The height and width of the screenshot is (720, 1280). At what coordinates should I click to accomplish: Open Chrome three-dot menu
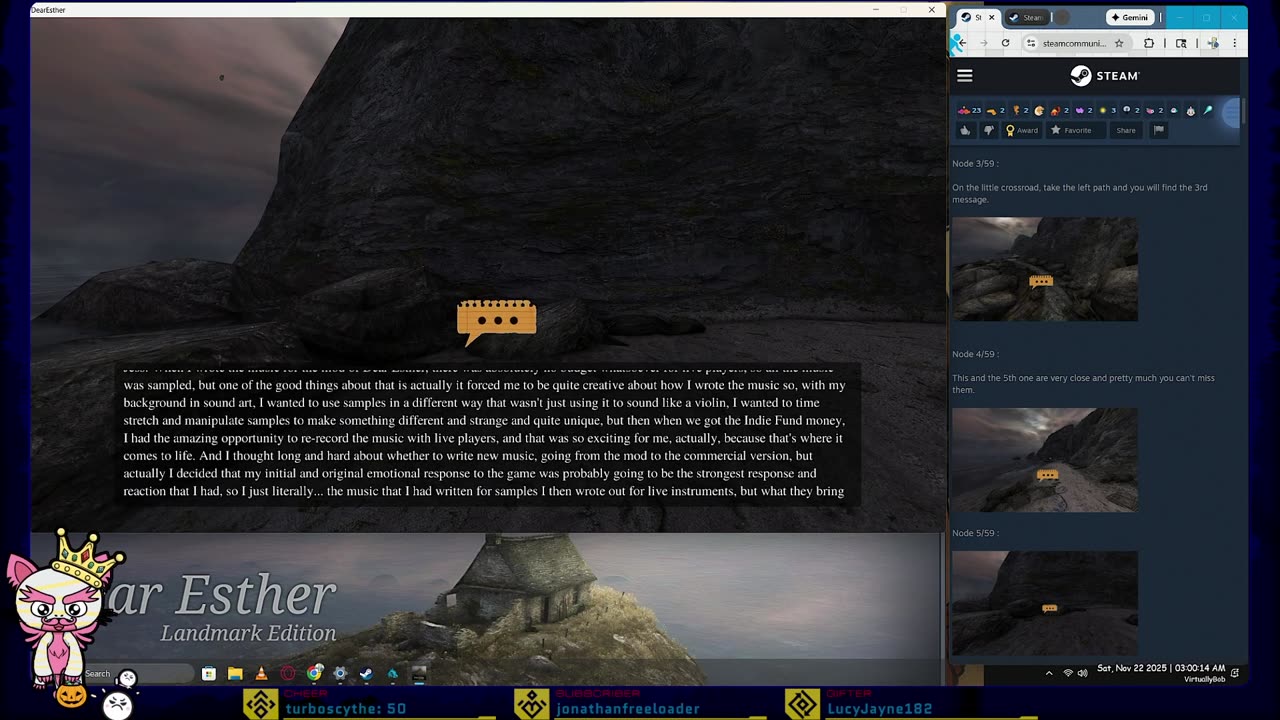pyautogui.click(x=1234, y=43)
